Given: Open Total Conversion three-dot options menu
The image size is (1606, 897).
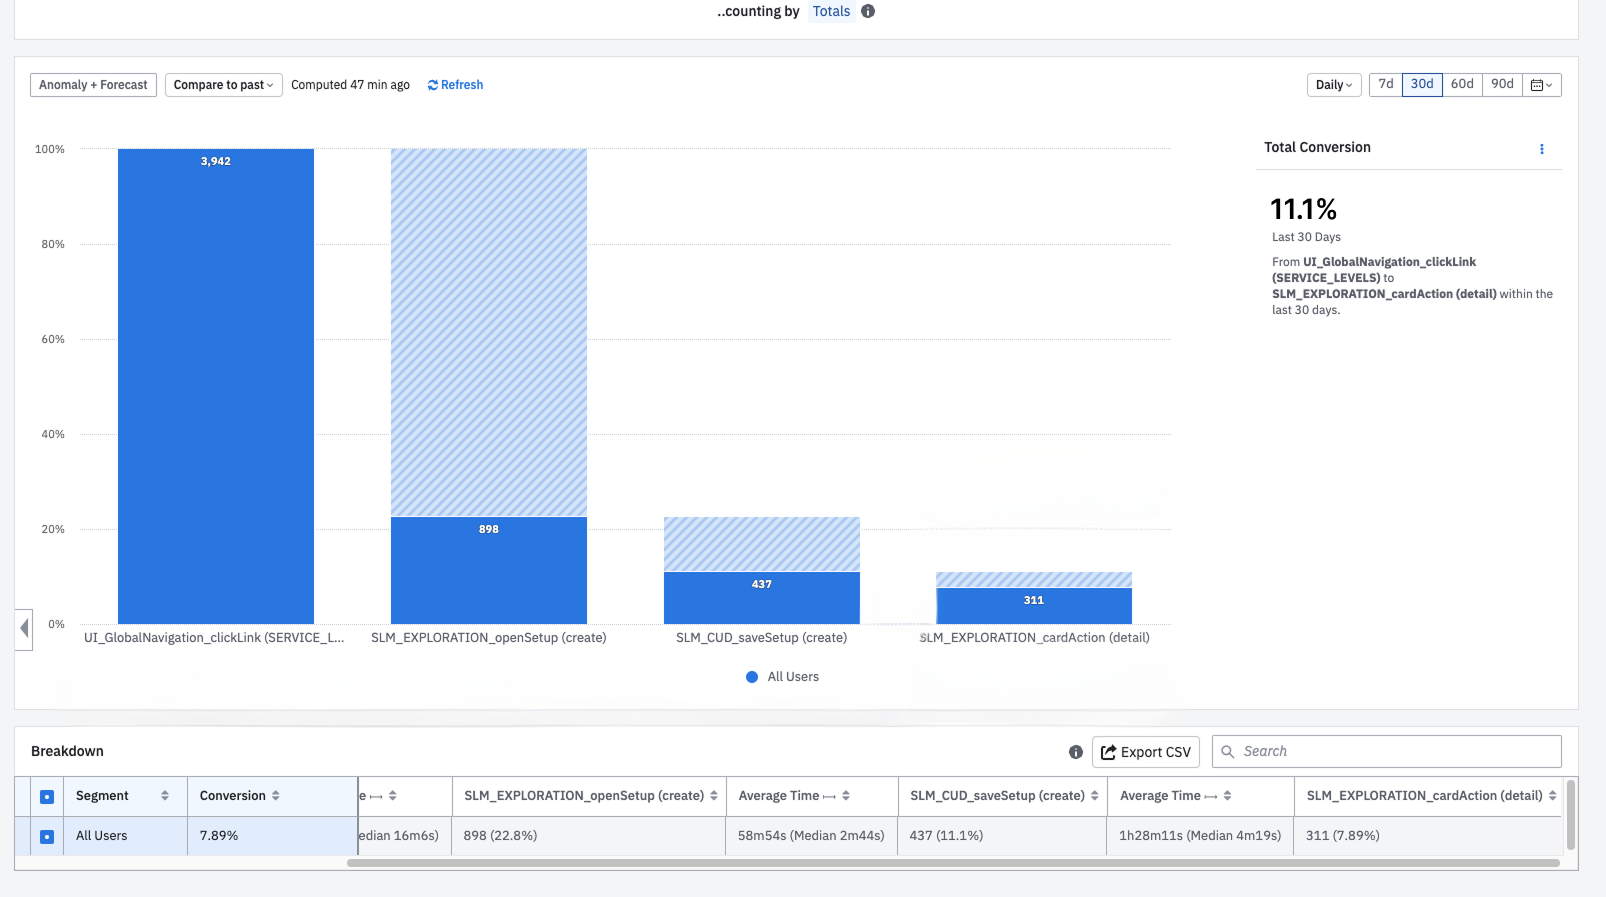Looking at the screenshot, I should point(1541,149).
